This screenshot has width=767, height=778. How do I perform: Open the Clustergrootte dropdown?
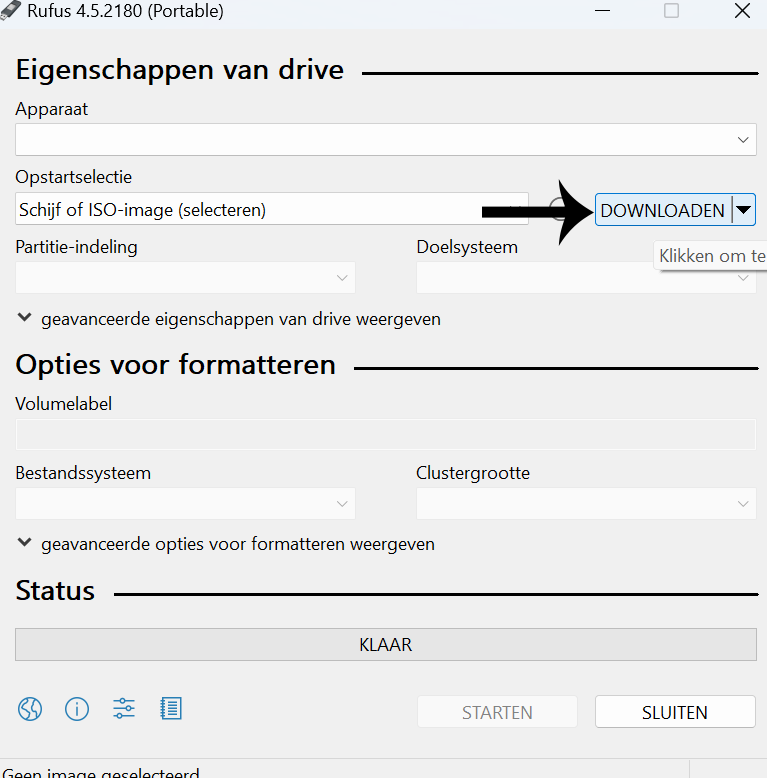click(586, 504)
